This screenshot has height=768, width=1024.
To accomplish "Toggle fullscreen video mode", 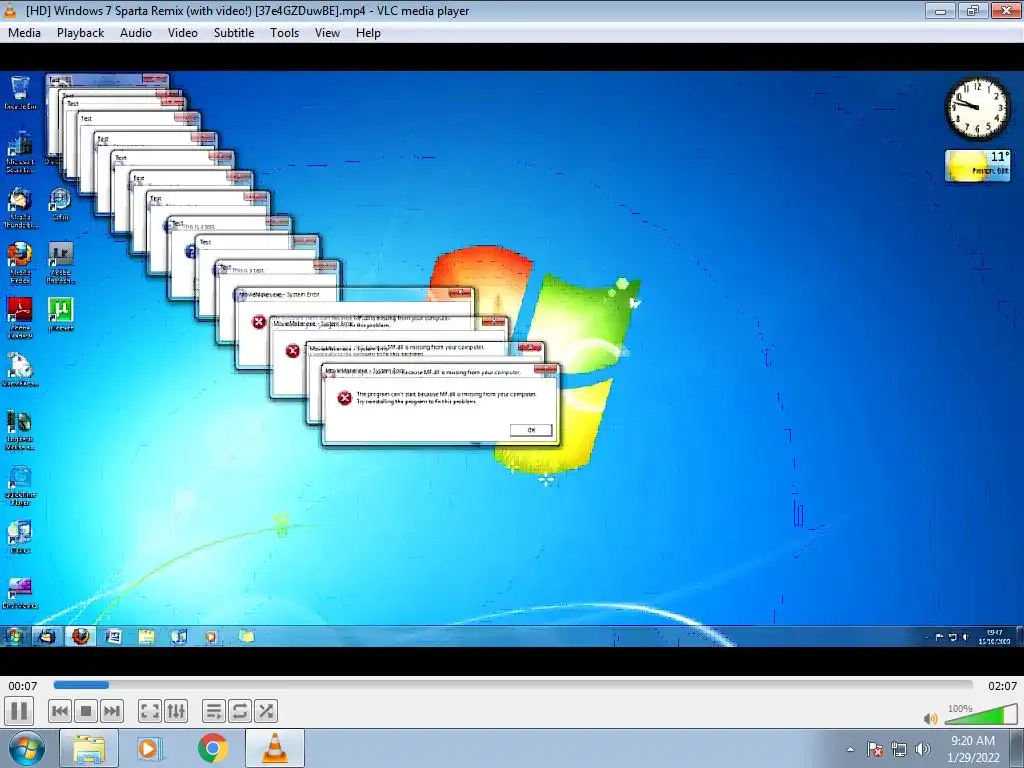I will point(150,711).
